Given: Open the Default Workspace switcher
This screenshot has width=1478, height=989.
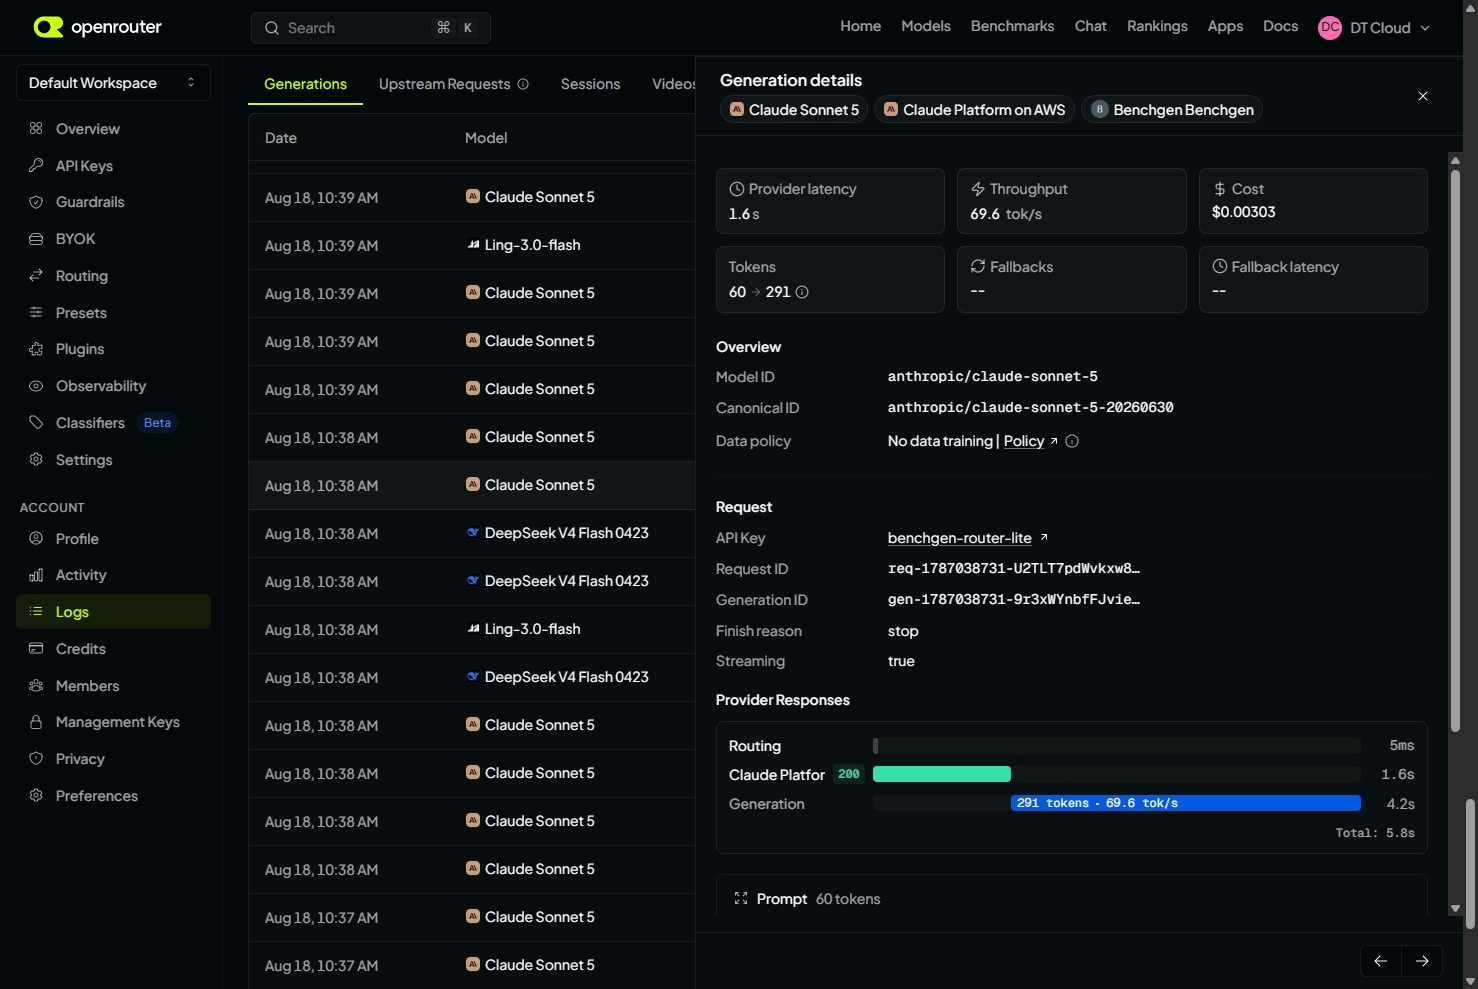Looking at the screenshot, I should click(x=113, y=83).
